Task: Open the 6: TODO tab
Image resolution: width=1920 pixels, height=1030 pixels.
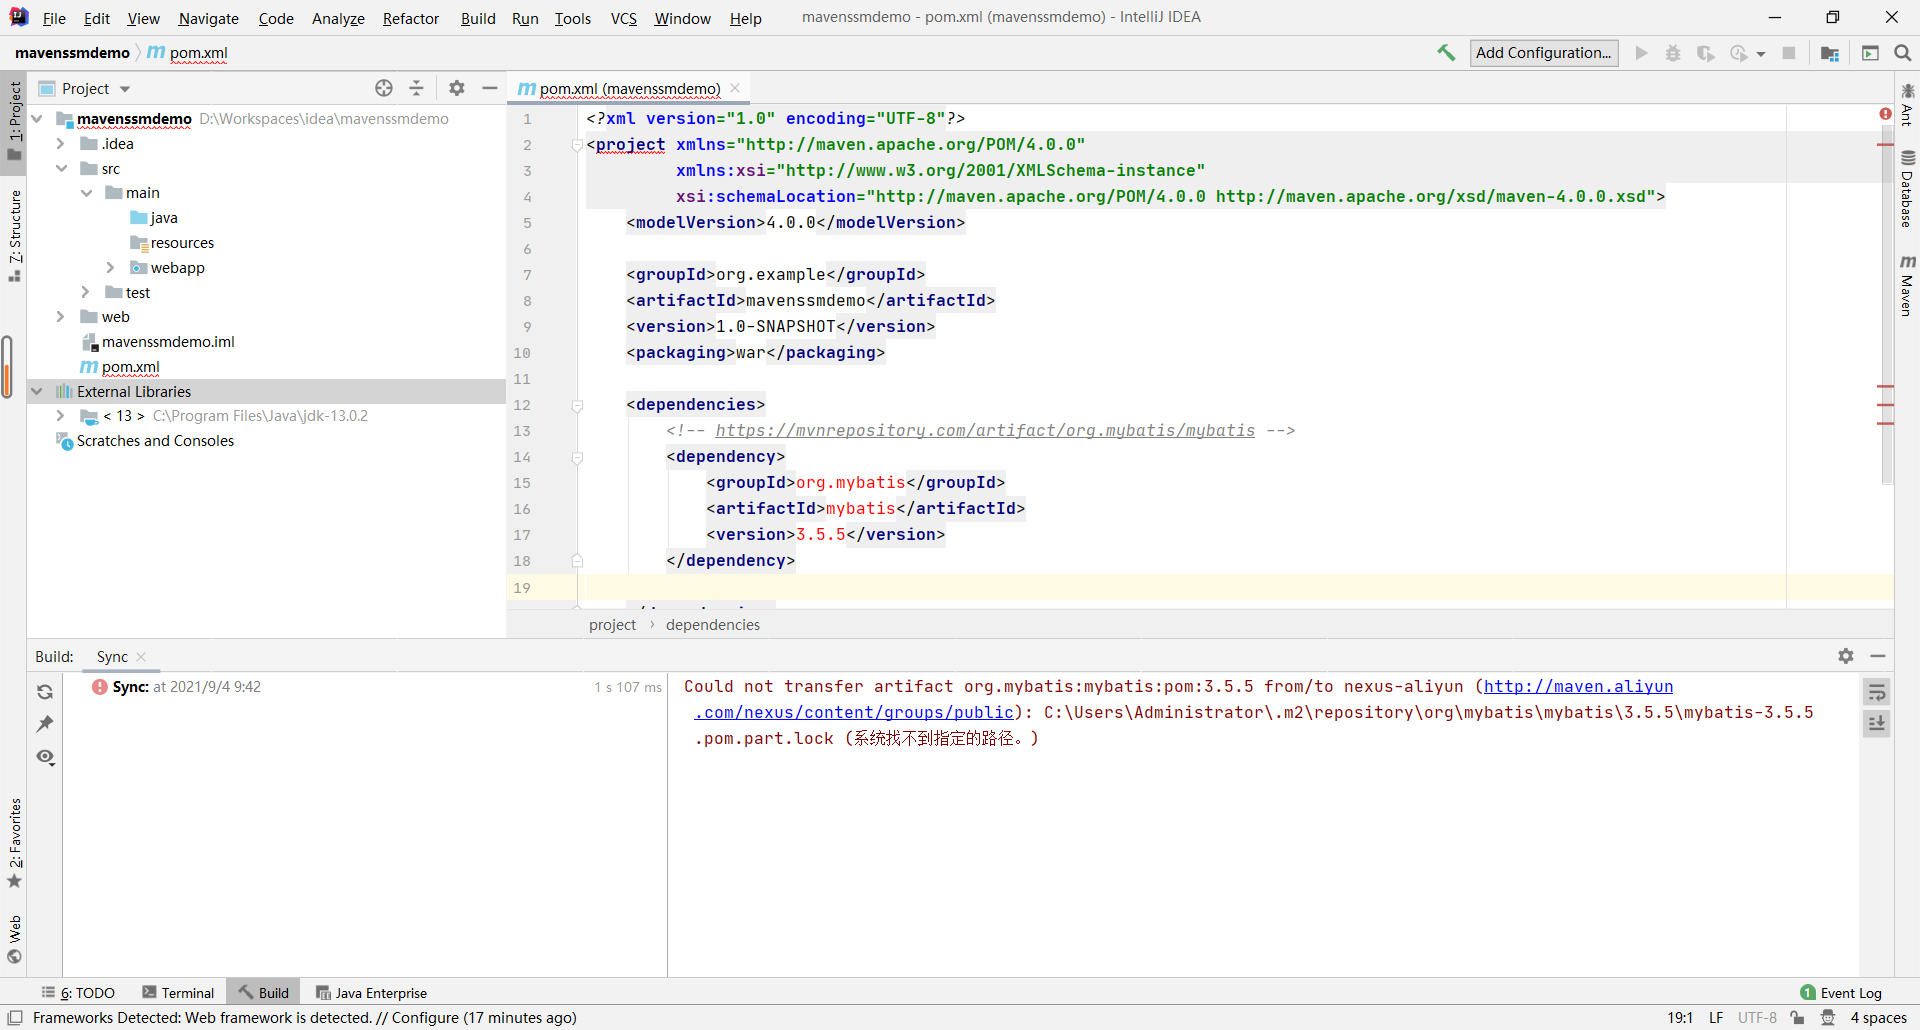Action: [78, 993]
